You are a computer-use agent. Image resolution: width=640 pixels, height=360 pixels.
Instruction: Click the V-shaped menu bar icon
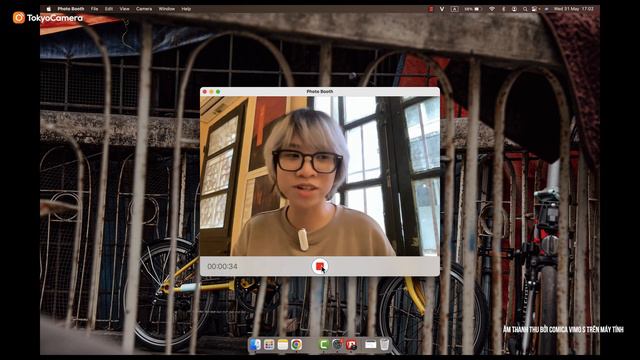click(442, 9)
